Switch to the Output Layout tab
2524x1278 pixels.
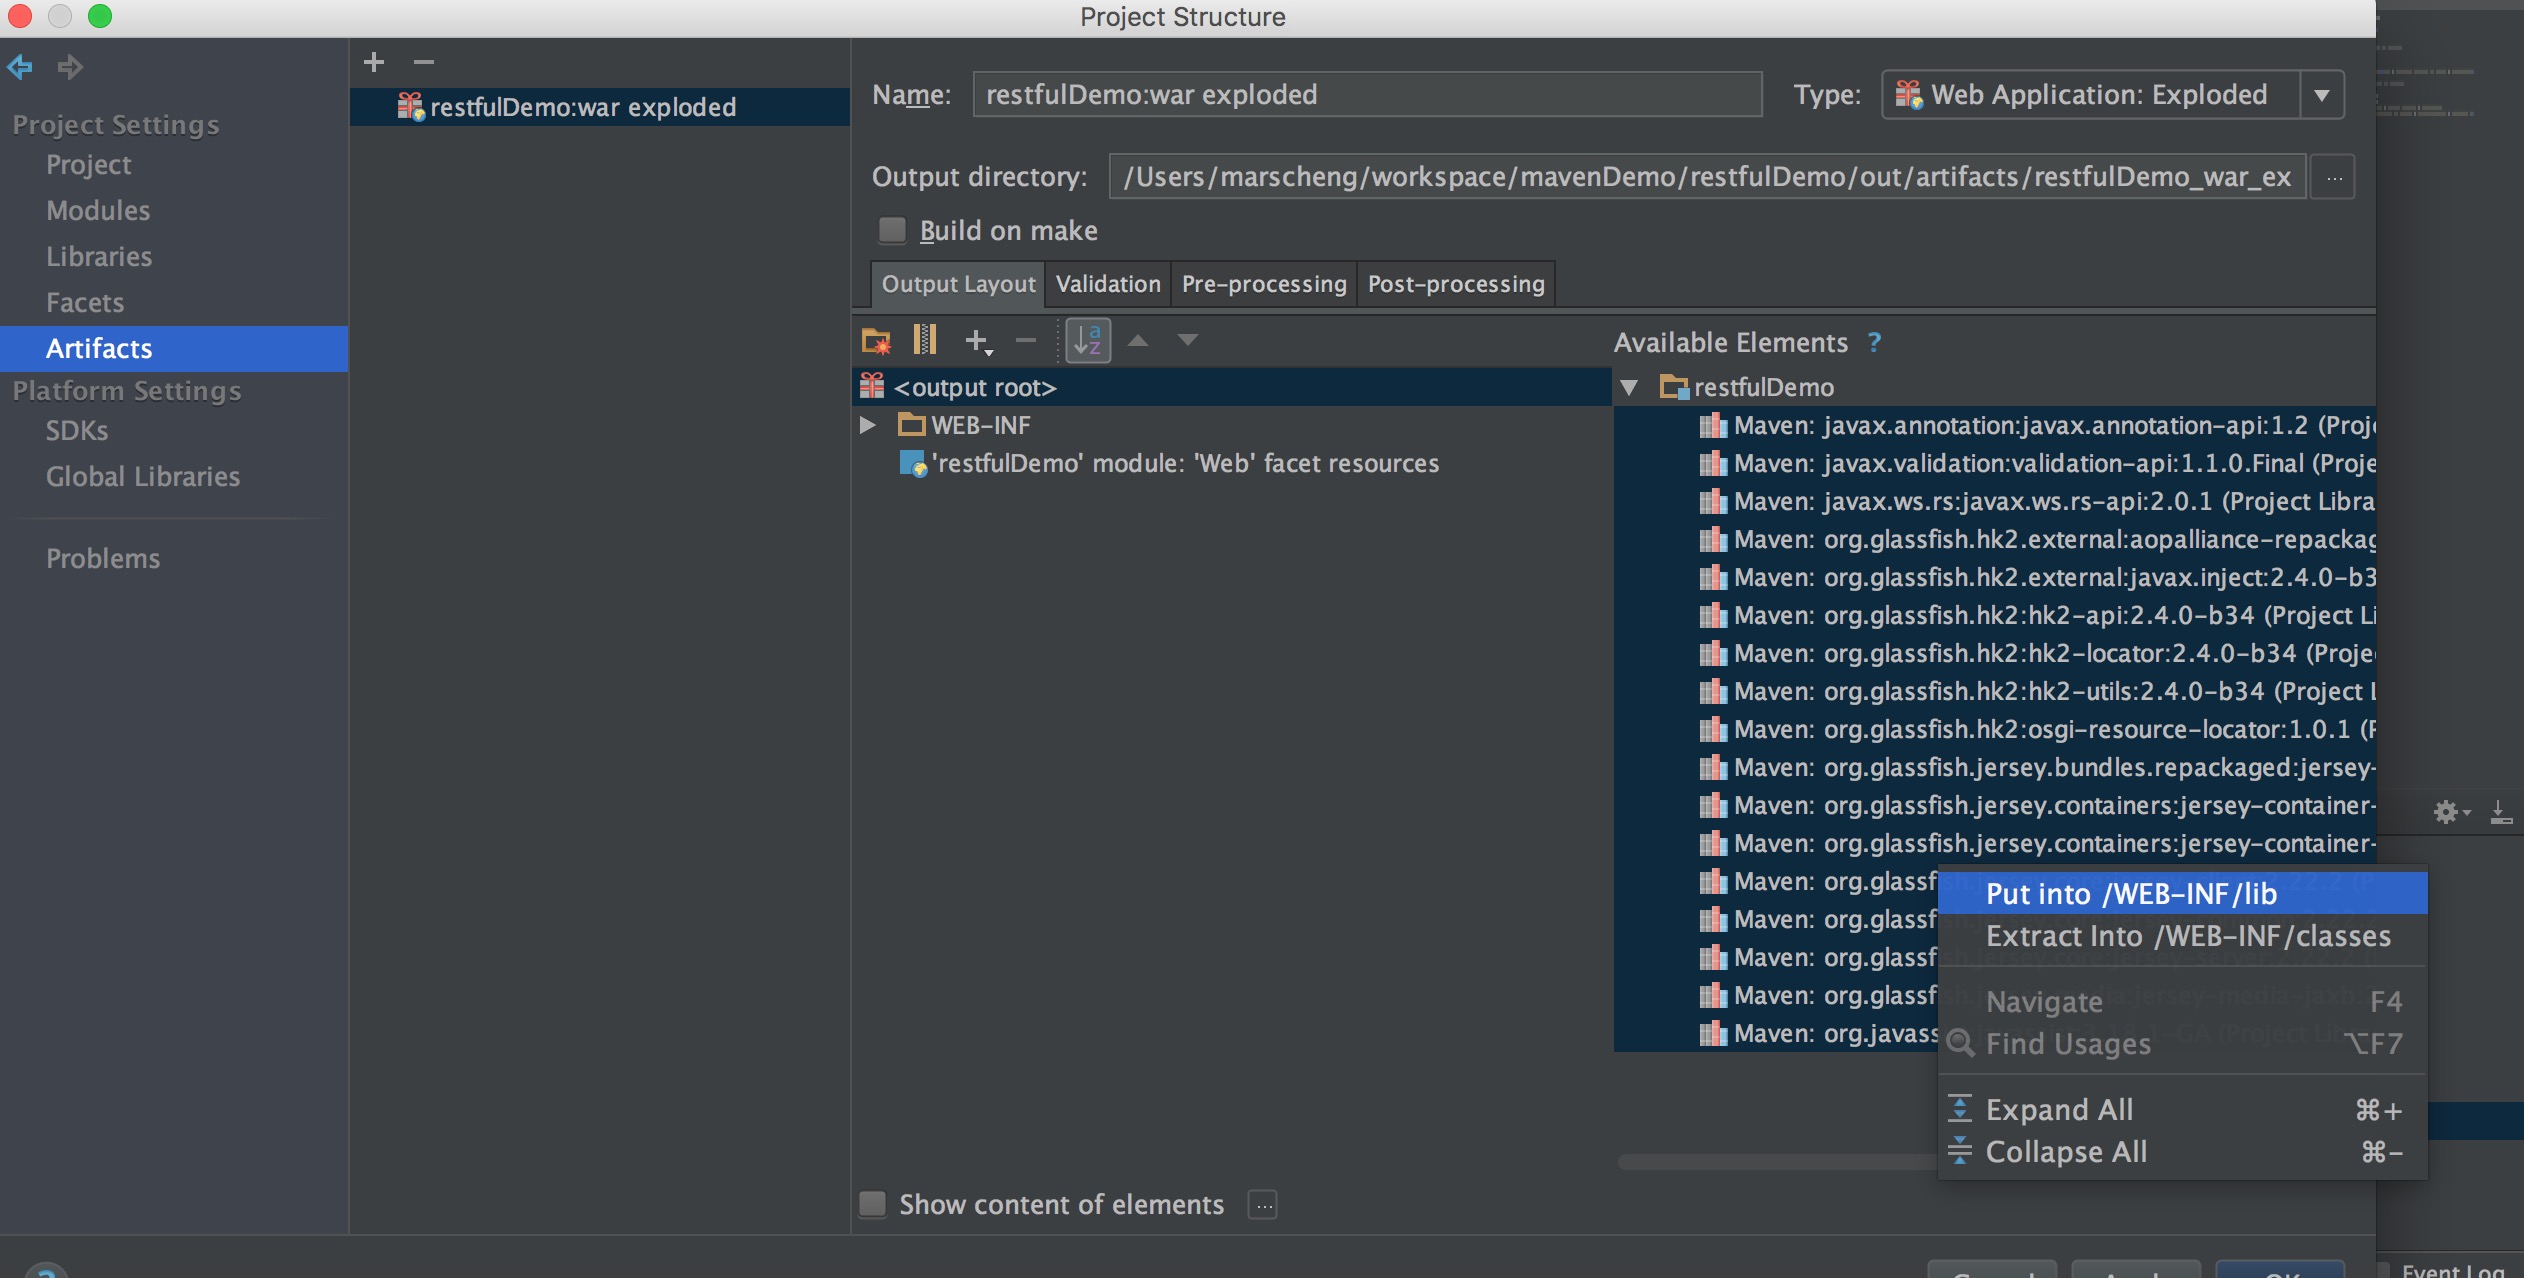click(958, 284)
